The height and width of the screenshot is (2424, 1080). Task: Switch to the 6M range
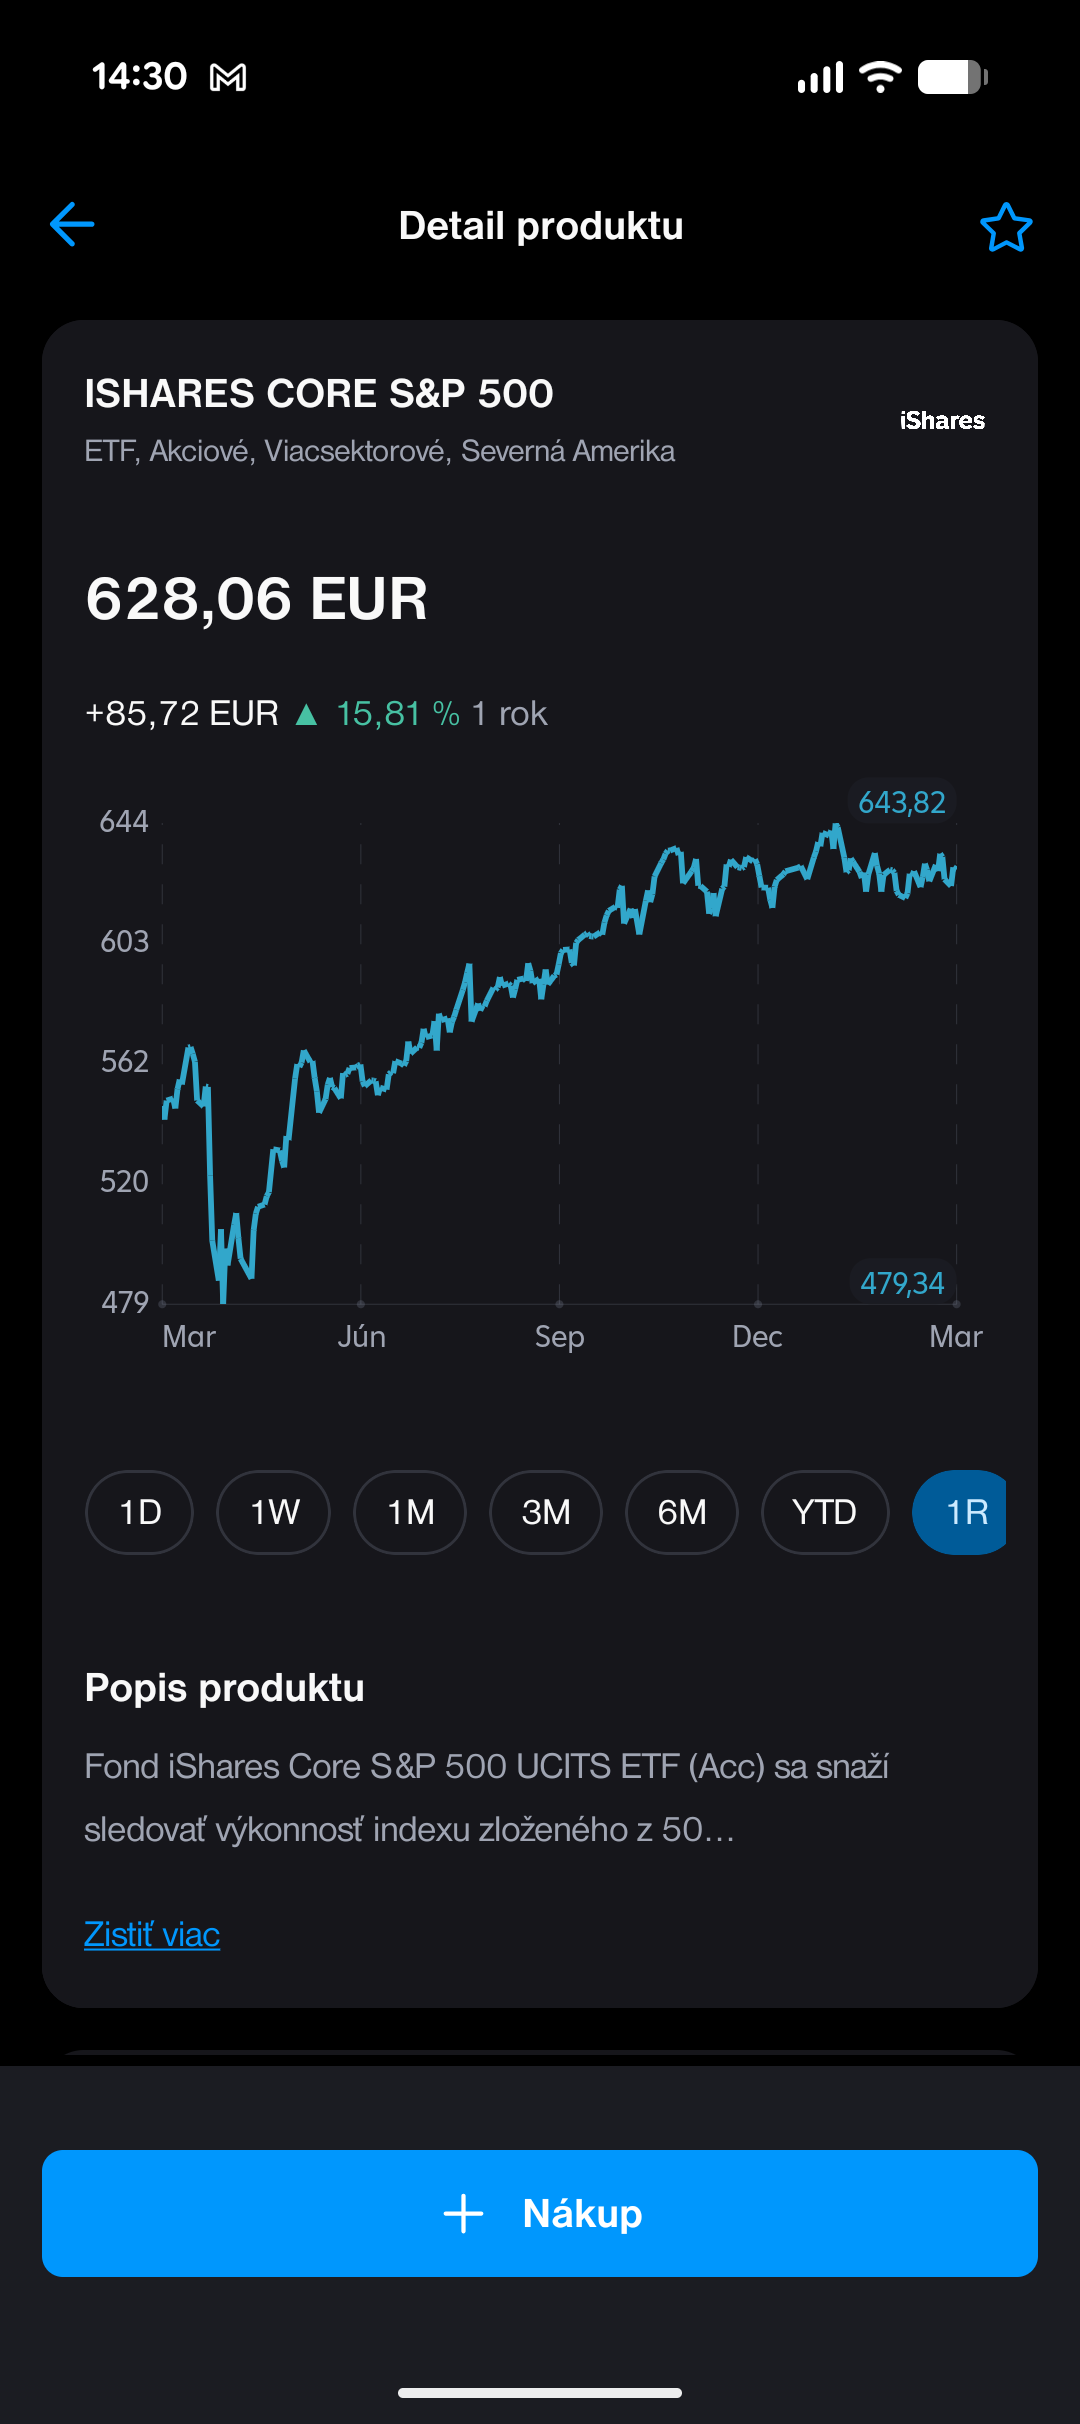click(x=682, y=1512)
